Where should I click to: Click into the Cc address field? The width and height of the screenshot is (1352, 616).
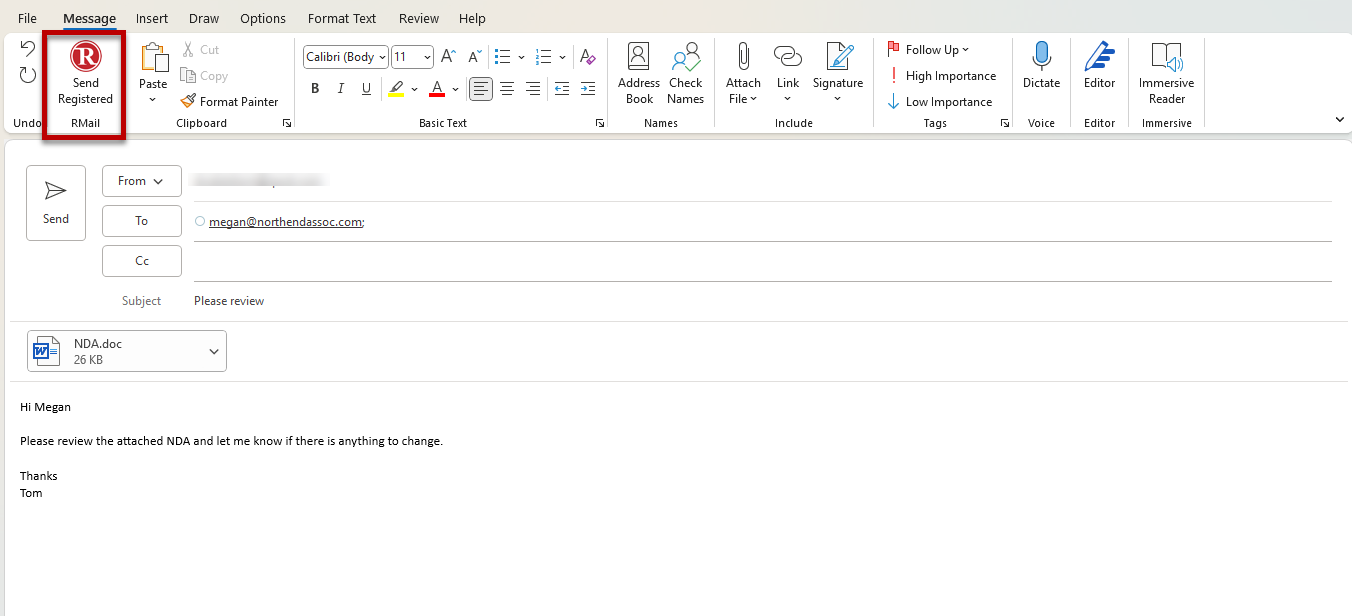(x=762, y=261)
